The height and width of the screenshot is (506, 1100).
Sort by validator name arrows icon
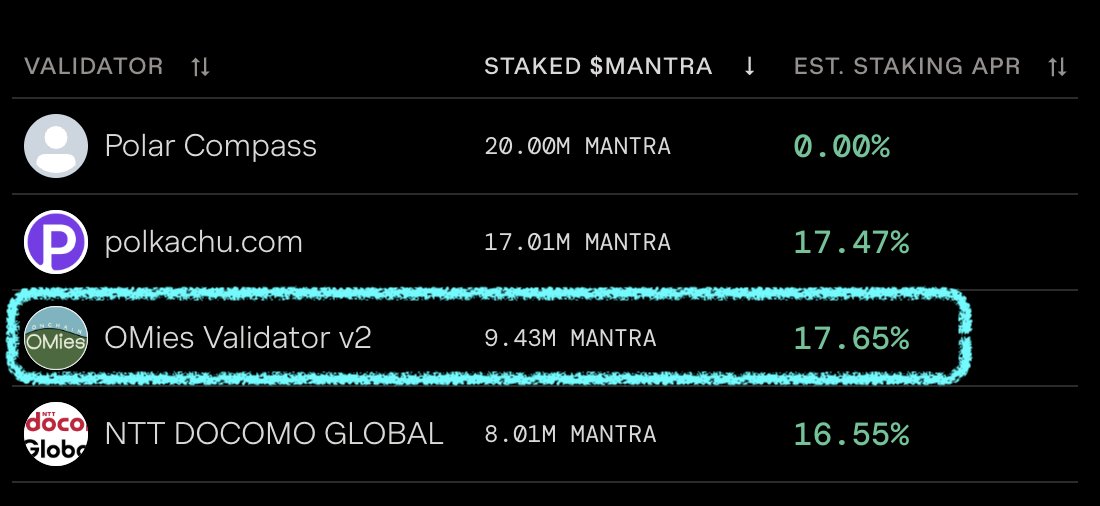(x=201, y=67)
